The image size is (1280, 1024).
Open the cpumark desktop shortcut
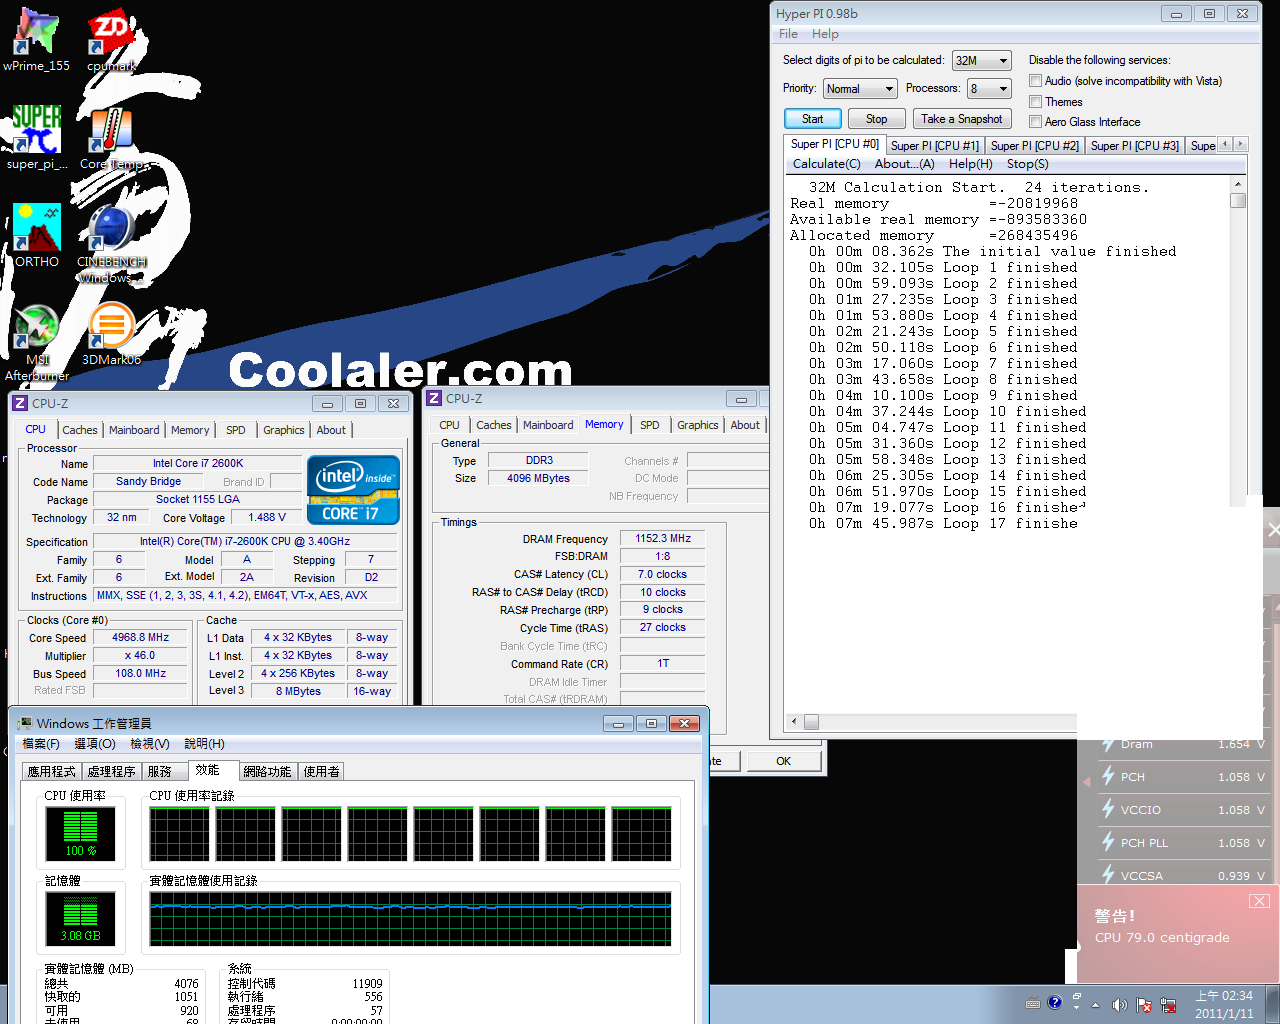[x=111, y=40]
